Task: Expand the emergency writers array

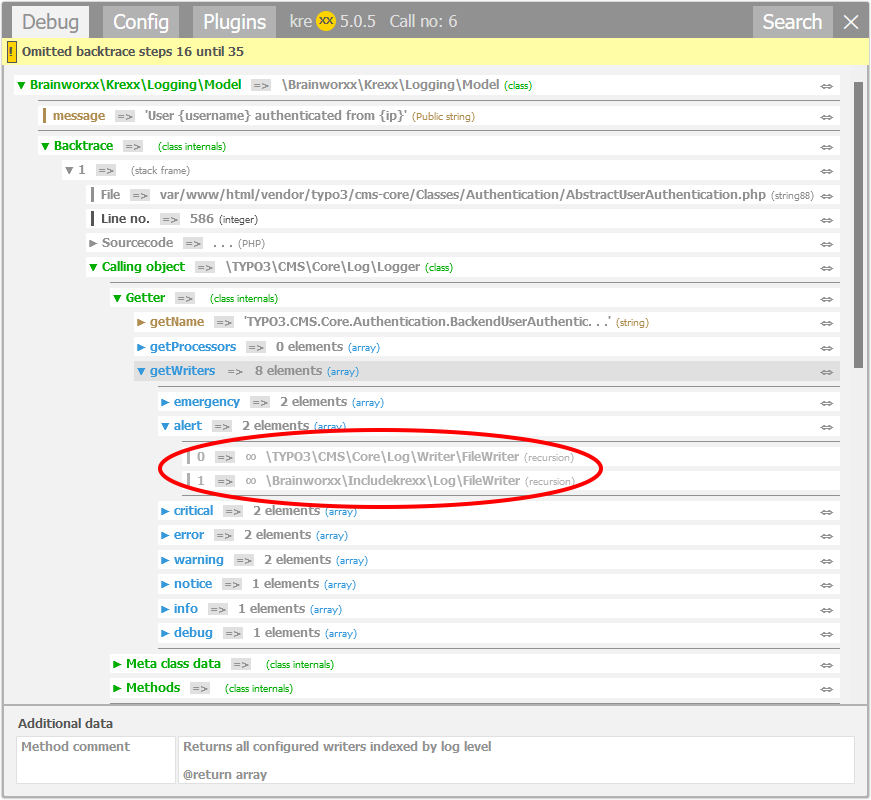Action: 166,402
